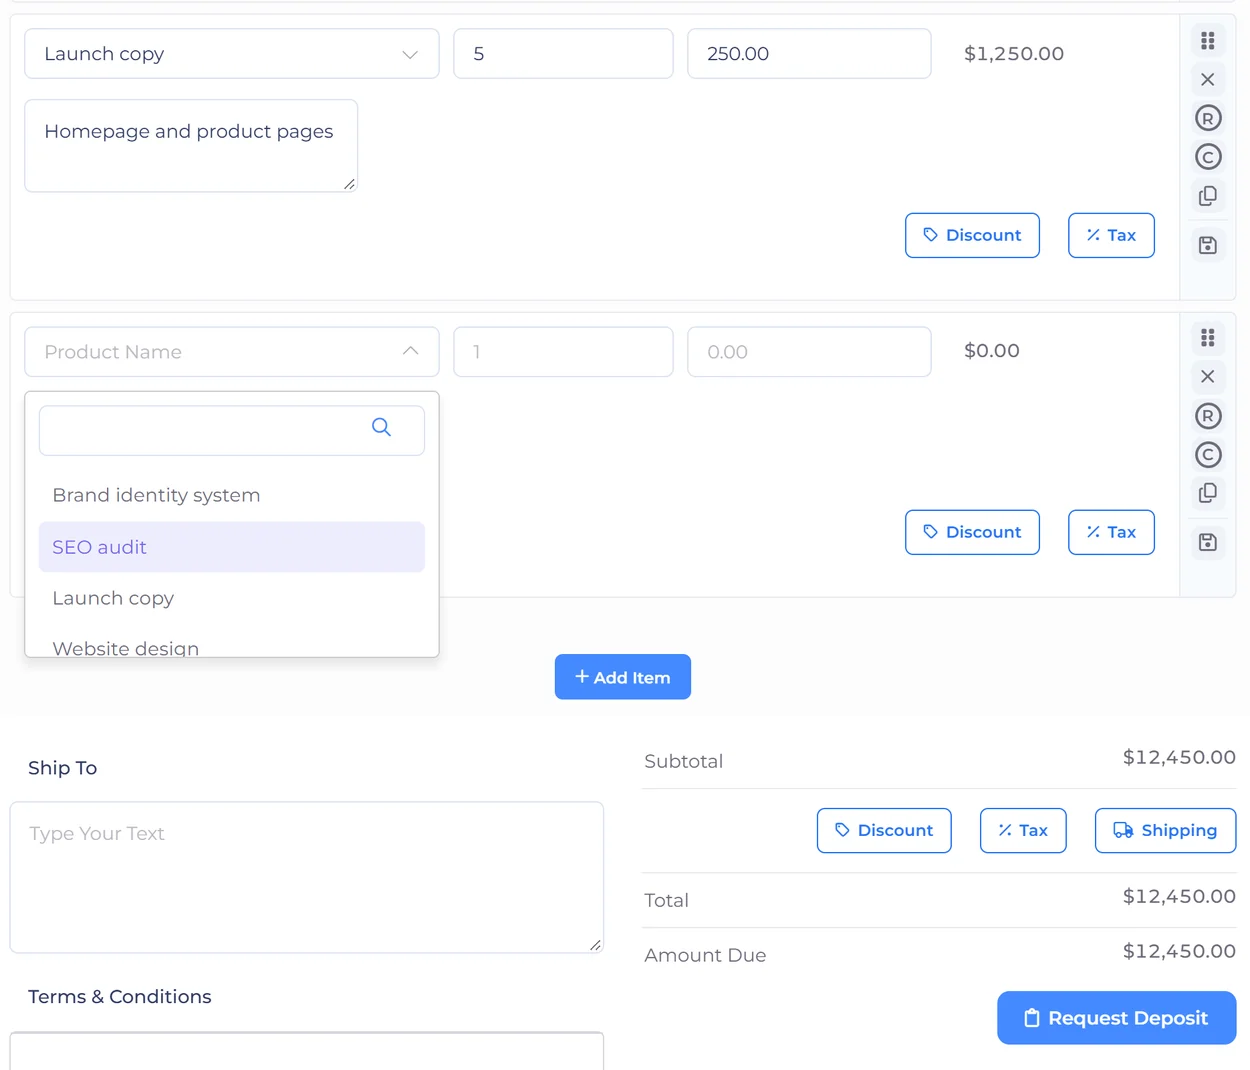
Task: Click the R circle icon on Launch copy row
Action: (1208, 118)
